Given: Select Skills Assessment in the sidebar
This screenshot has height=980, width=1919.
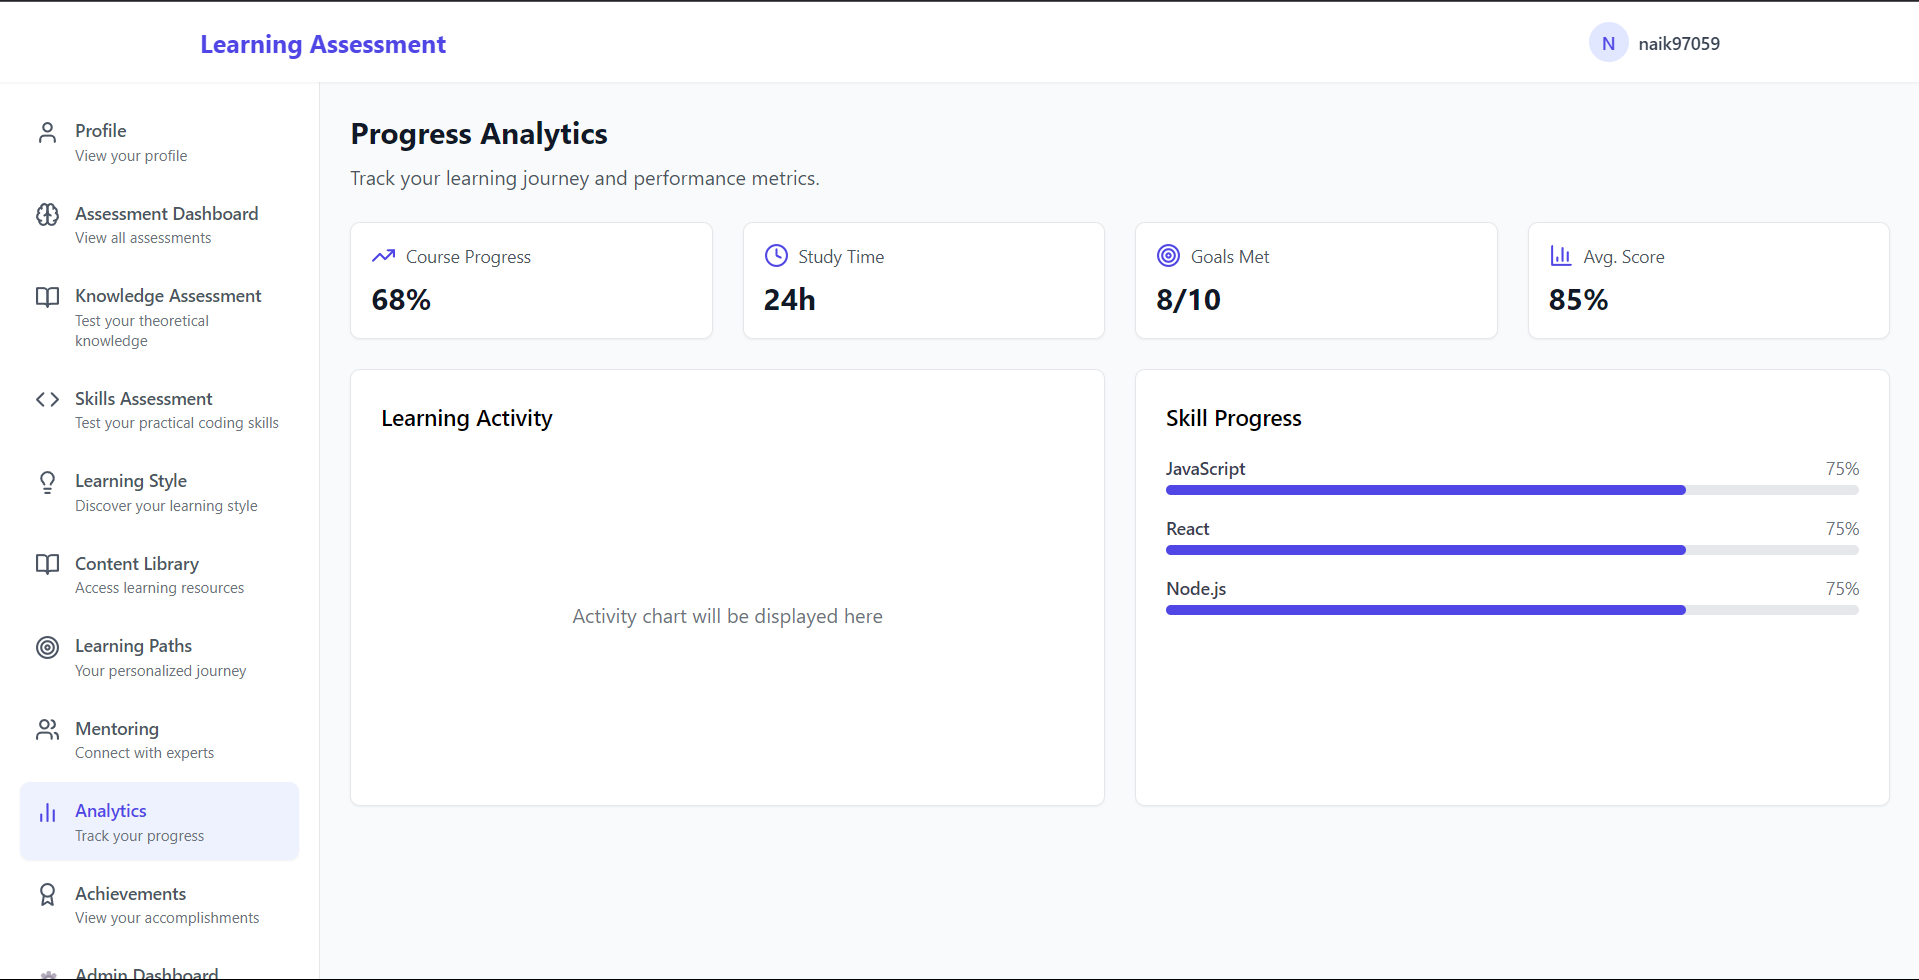Looking at the screenshot, I should [159, 410].
